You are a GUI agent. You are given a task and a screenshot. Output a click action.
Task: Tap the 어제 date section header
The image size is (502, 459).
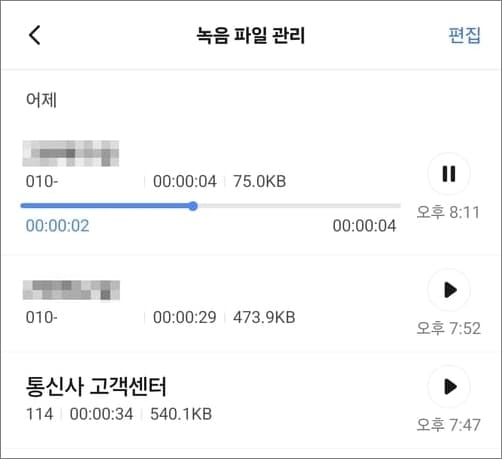(x=41, y=100)
